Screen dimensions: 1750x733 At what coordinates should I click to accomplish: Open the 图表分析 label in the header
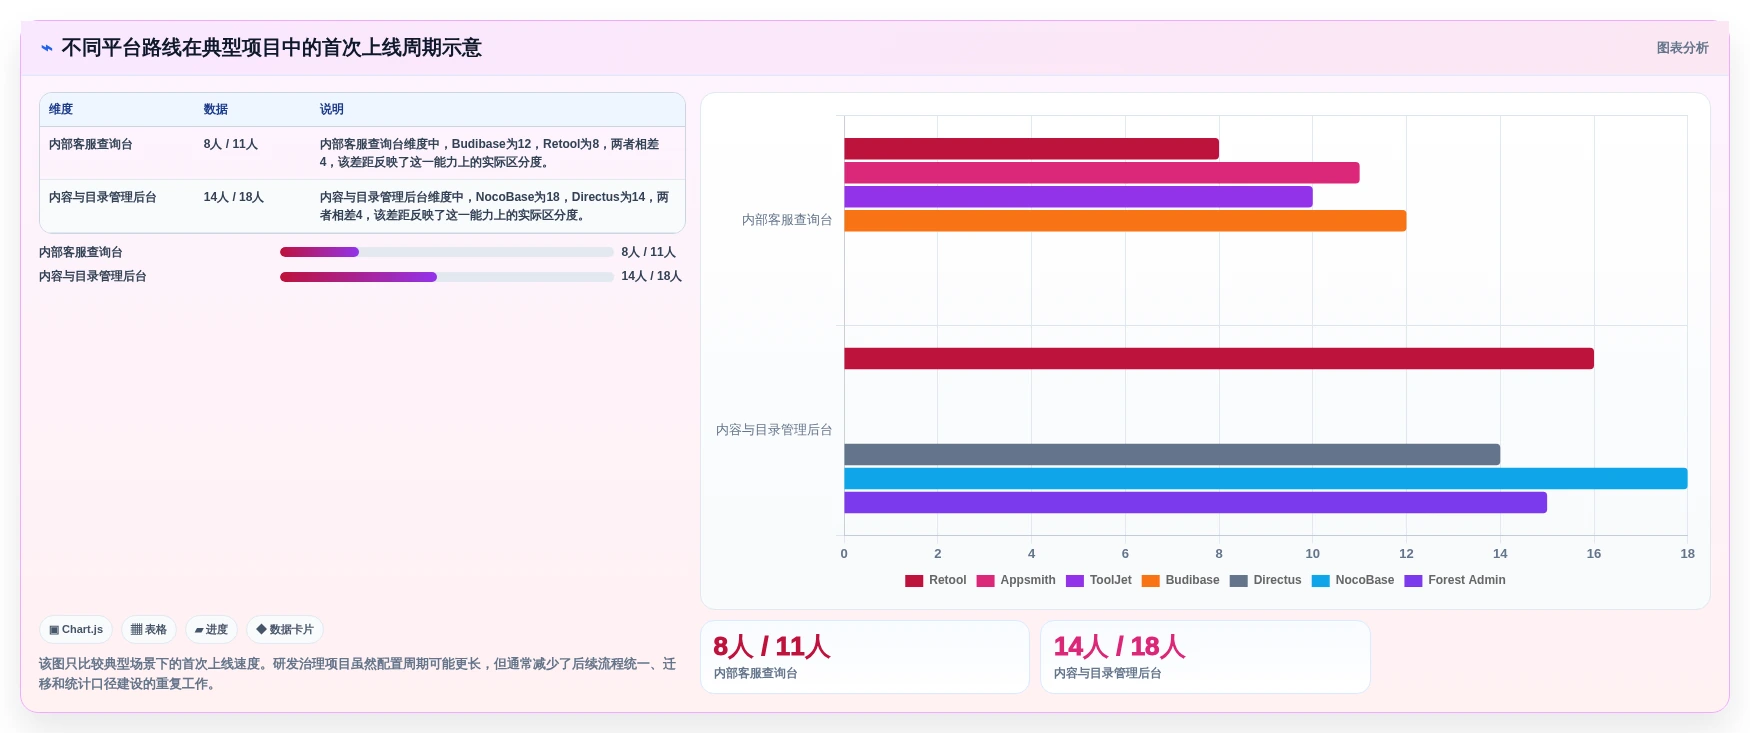click(x=1682, y=48)
